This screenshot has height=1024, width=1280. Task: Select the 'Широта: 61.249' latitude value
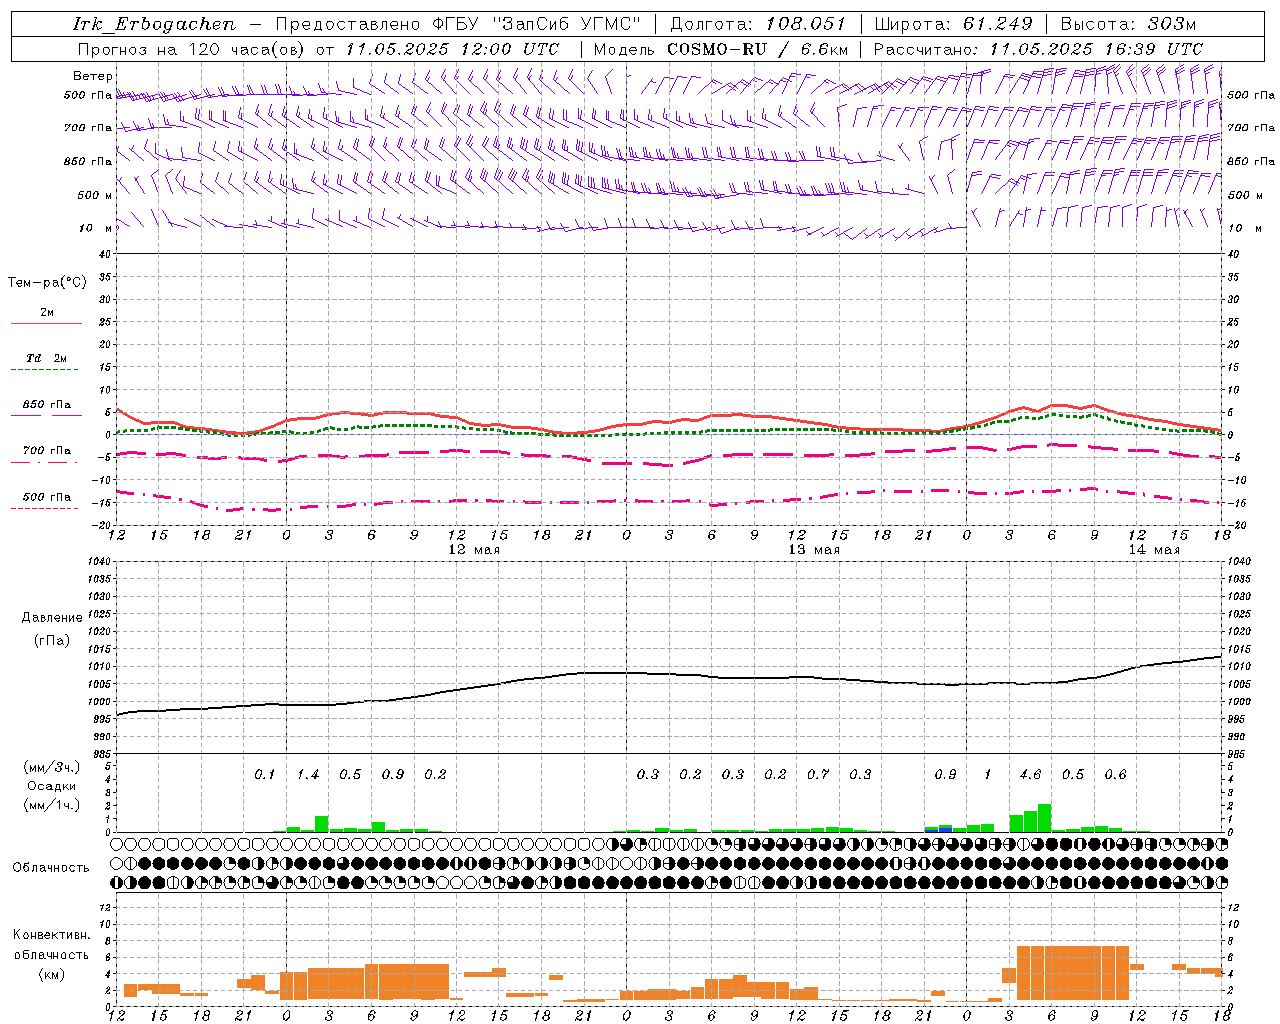coord(953,24)
